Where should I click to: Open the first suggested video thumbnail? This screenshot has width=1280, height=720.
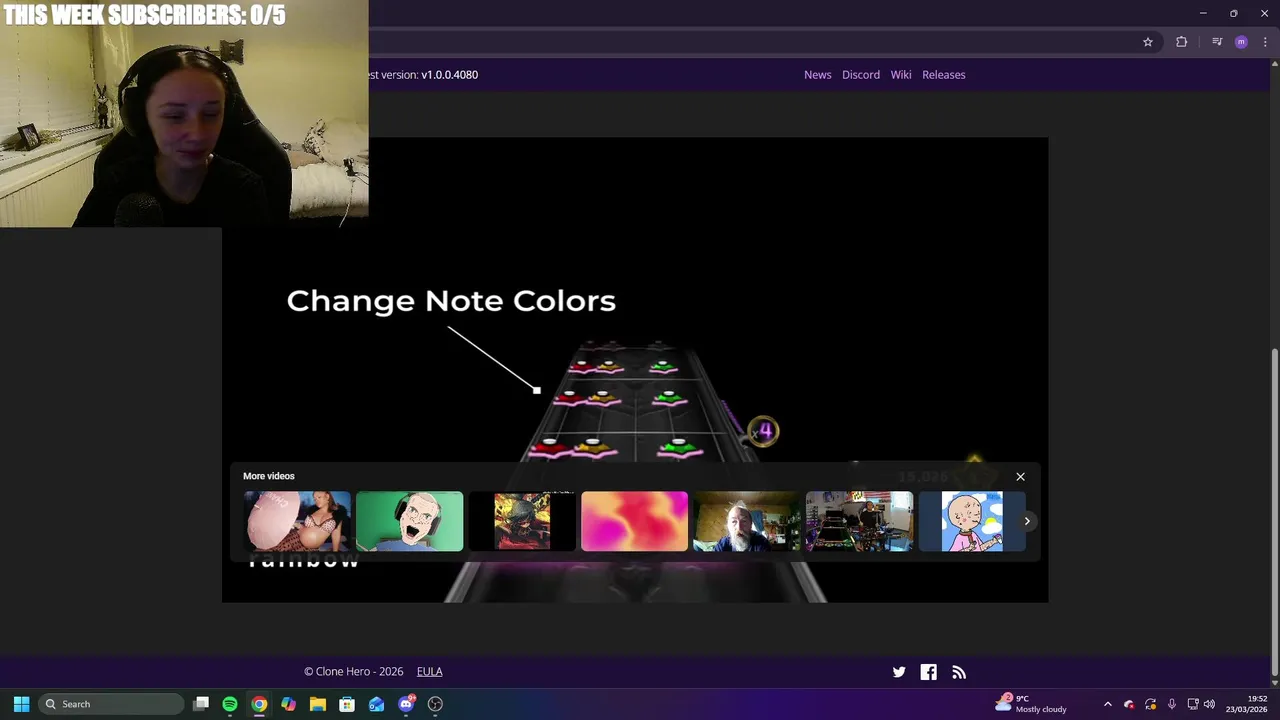pos(297,521)
